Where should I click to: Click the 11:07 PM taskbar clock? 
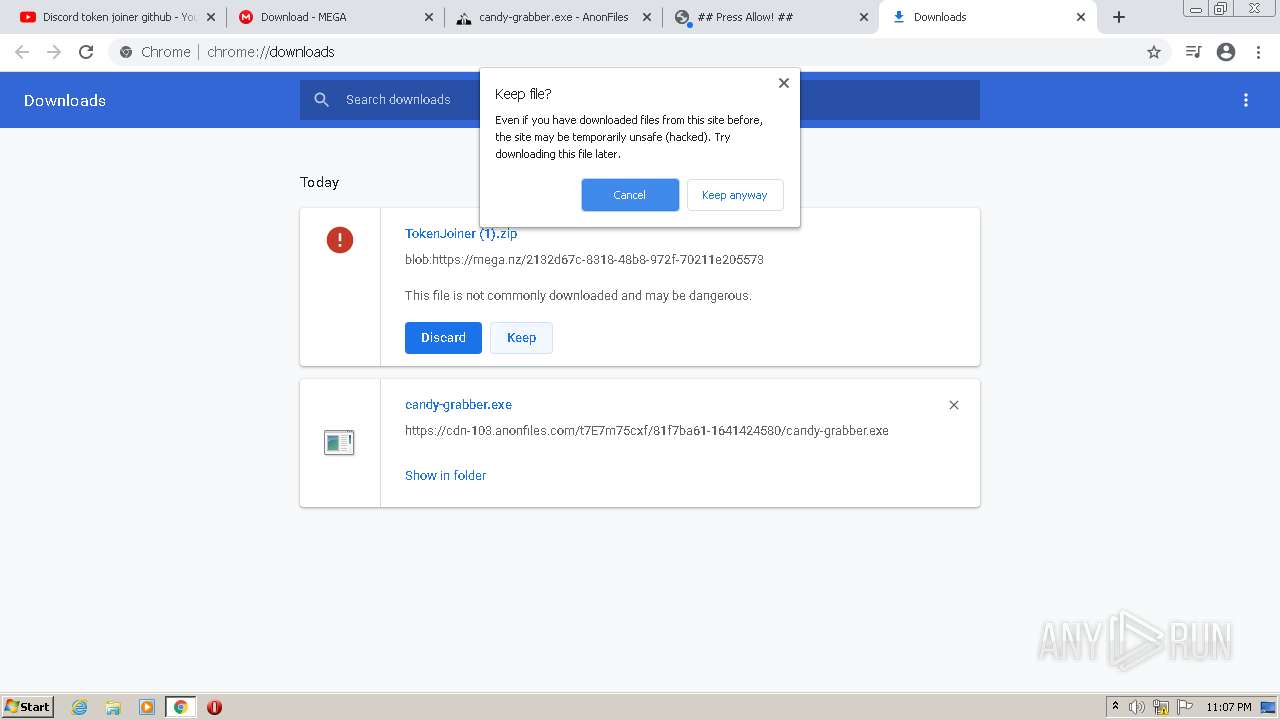pyautogui.click(x=1228, y=707)
